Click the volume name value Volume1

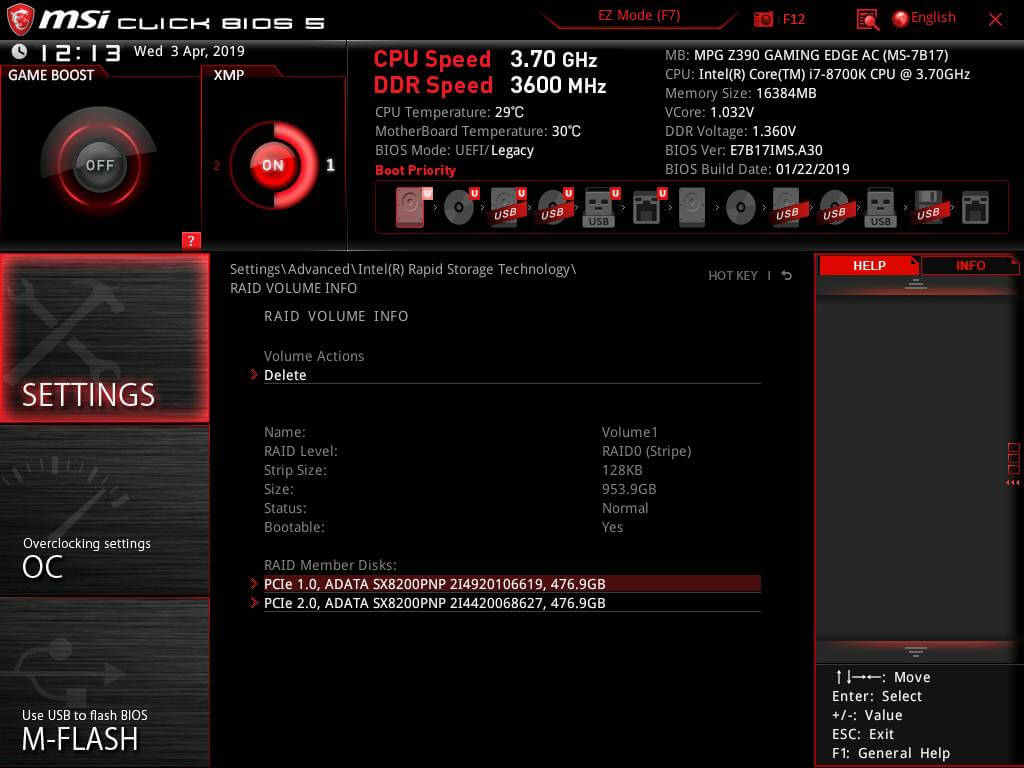coord(630,432)
